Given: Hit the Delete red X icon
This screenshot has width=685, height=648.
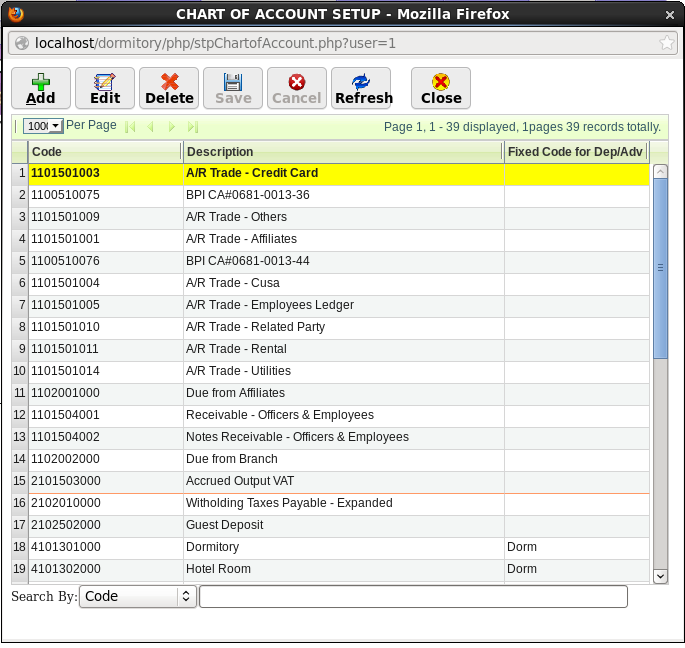Looking at the screenshot, I should coord(169,82).
